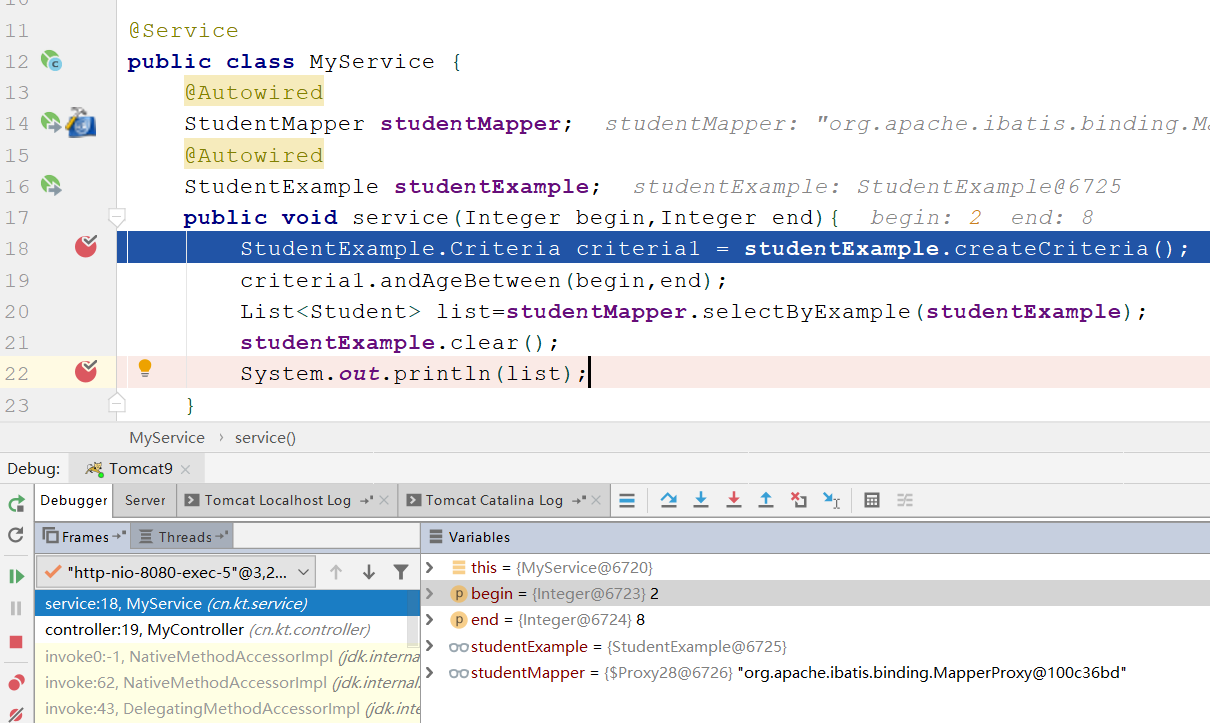
Task: Click 'selectByExample' in line 20
Action: click(808, 311)
